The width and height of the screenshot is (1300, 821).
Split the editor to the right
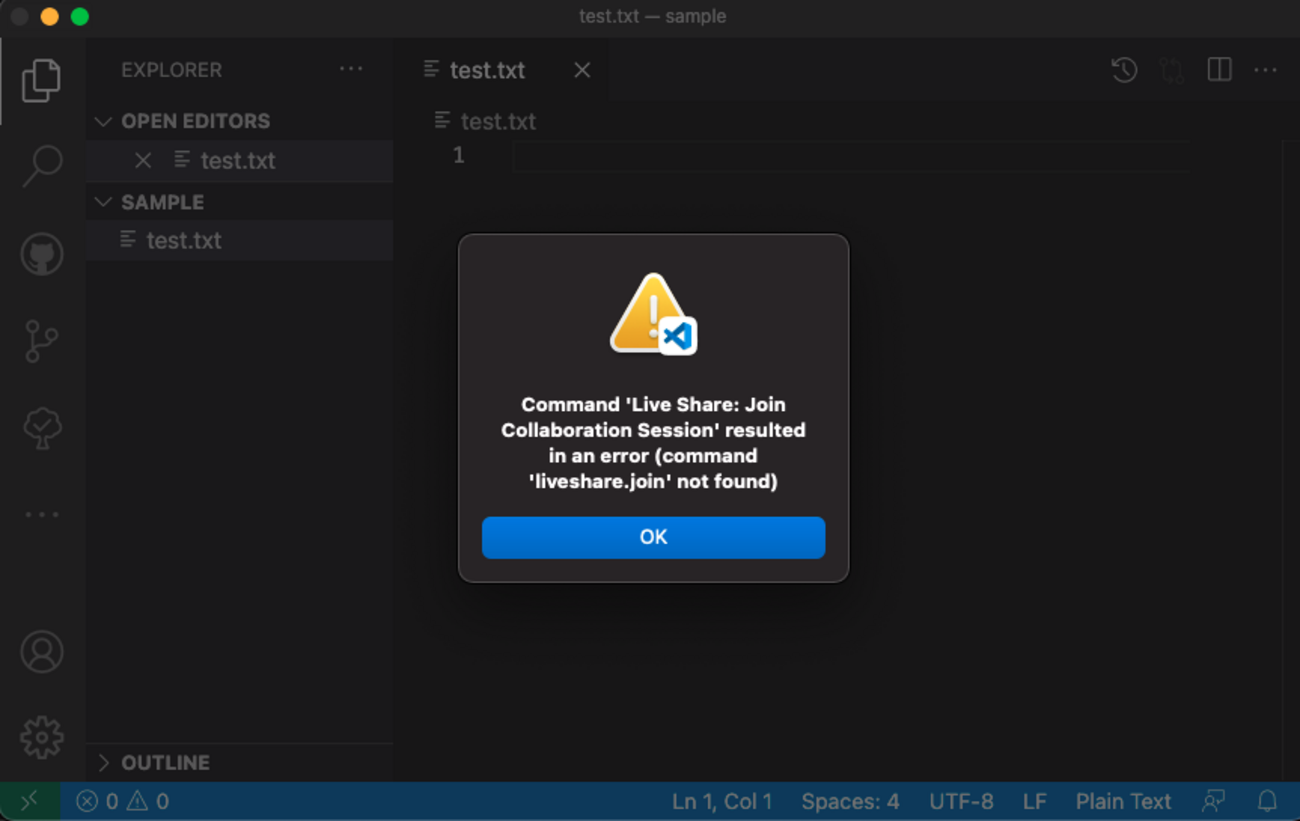coord(1219,70)
